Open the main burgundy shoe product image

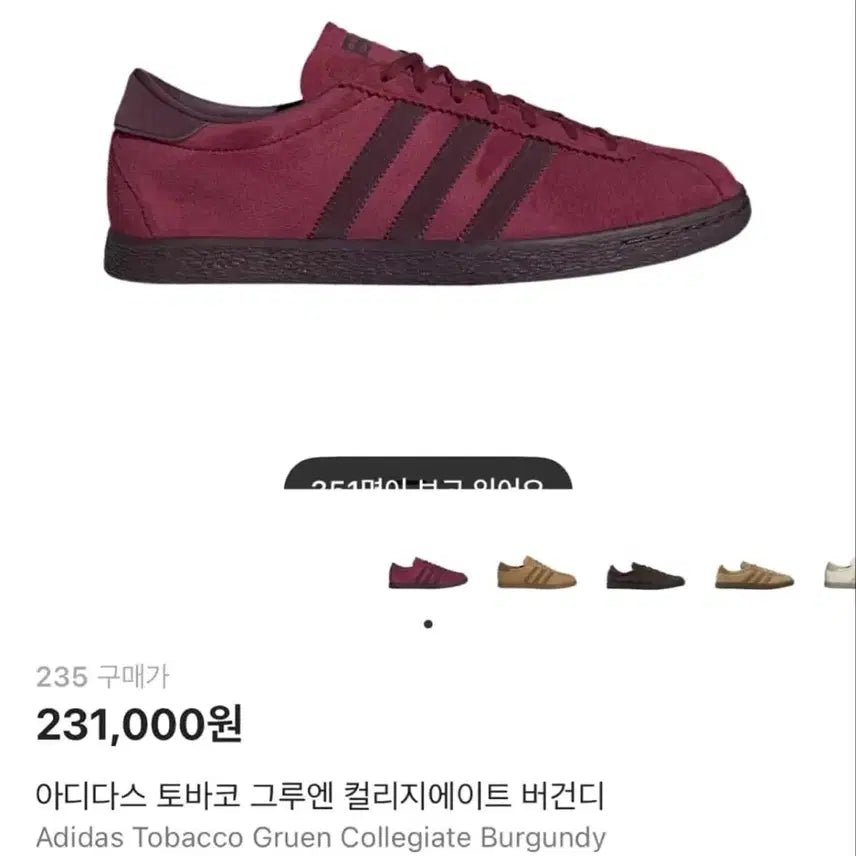tap(427, 154)
